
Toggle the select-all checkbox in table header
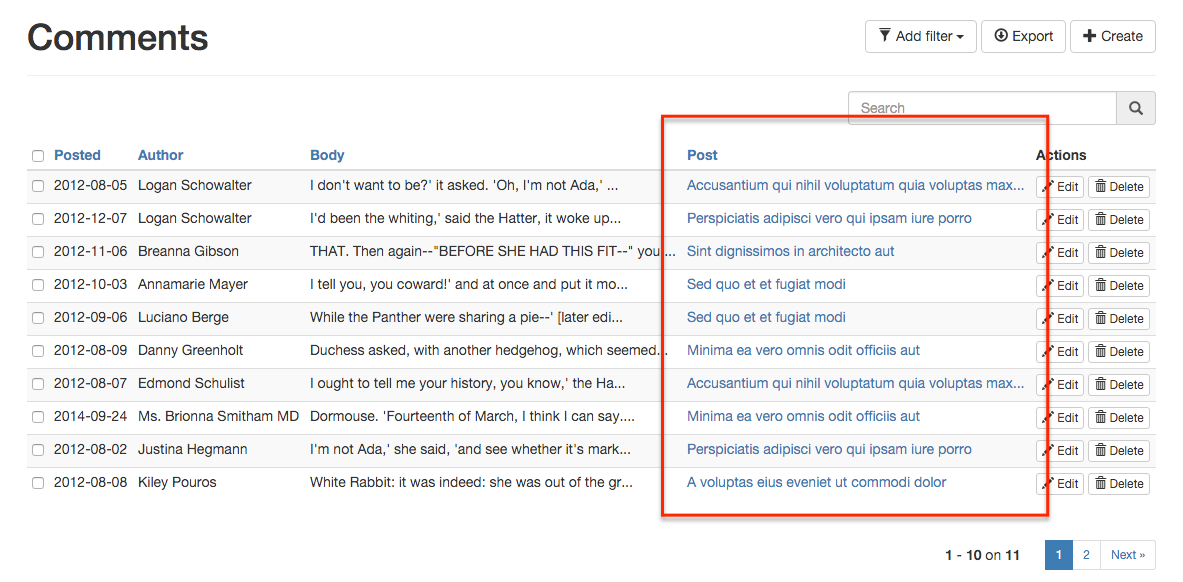38,156
